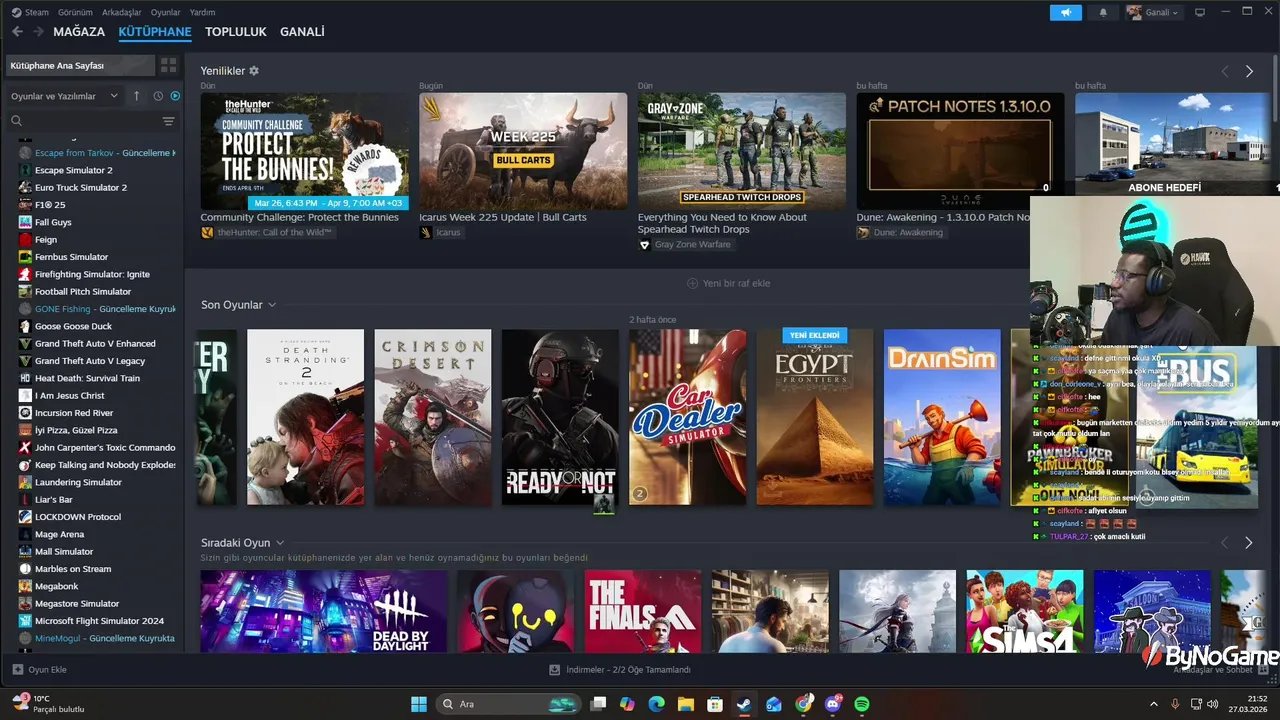Switch to the TOPLULUK tab

click(x=236, y=32)
